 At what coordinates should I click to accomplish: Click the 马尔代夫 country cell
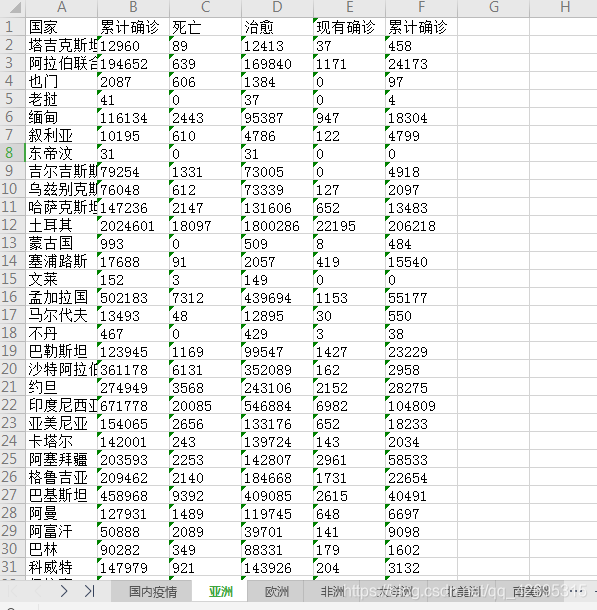point(61,315)
